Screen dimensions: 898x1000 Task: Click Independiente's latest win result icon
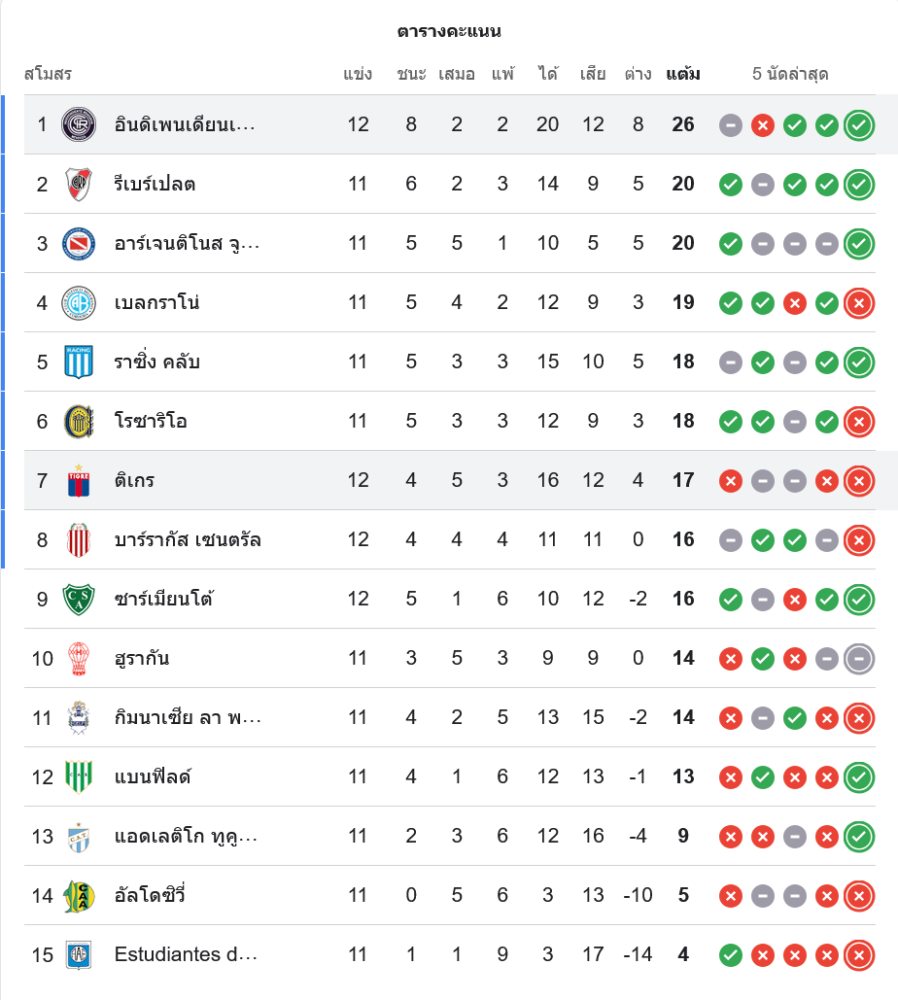click(859, 125)
